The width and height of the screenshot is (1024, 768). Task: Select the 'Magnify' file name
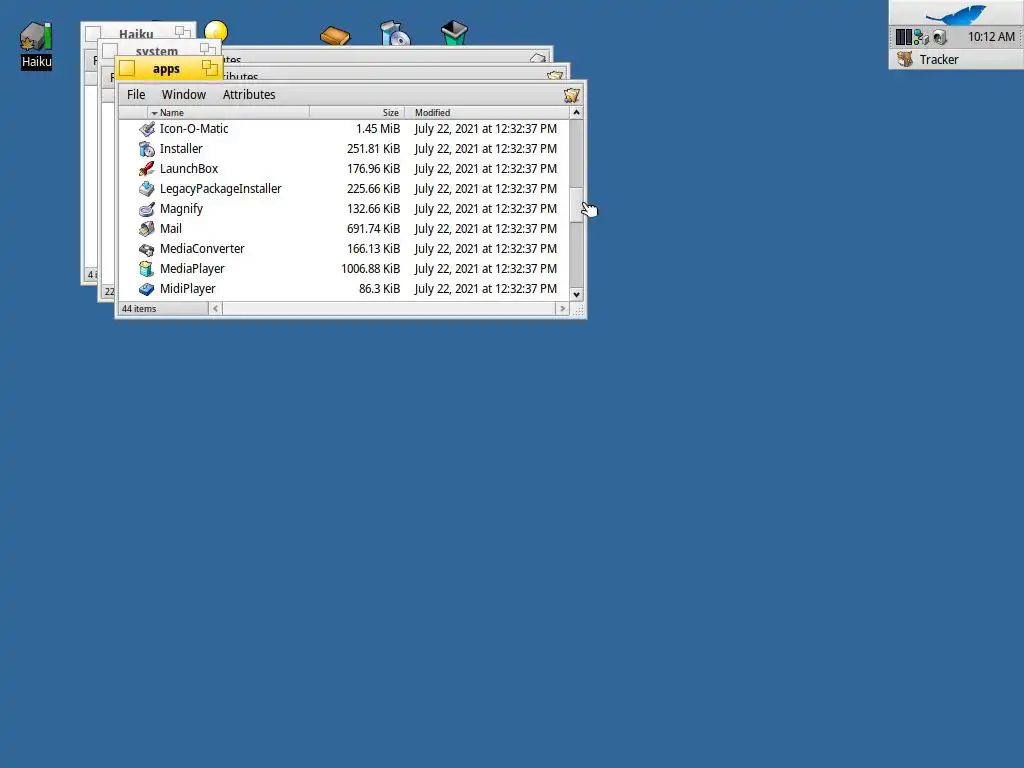pyautogui.click(x=181, y=209)
